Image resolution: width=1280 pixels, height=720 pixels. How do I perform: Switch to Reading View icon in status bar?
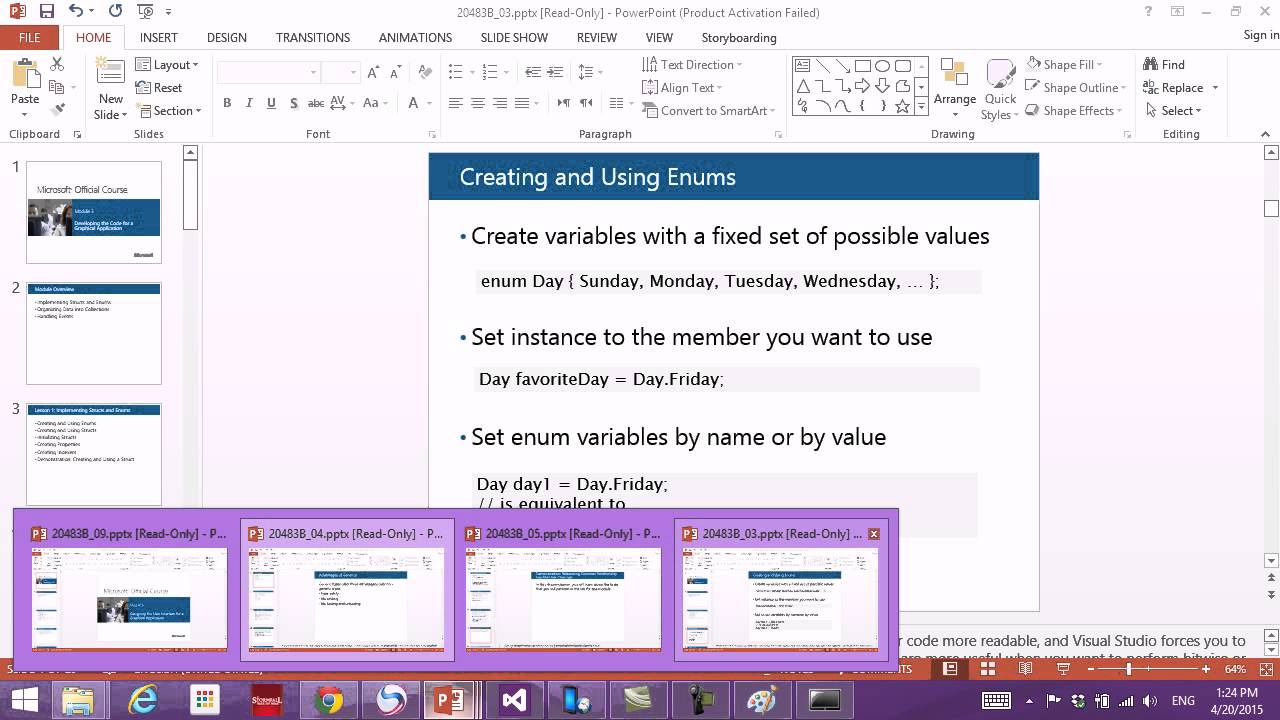tap(1023, 669)
